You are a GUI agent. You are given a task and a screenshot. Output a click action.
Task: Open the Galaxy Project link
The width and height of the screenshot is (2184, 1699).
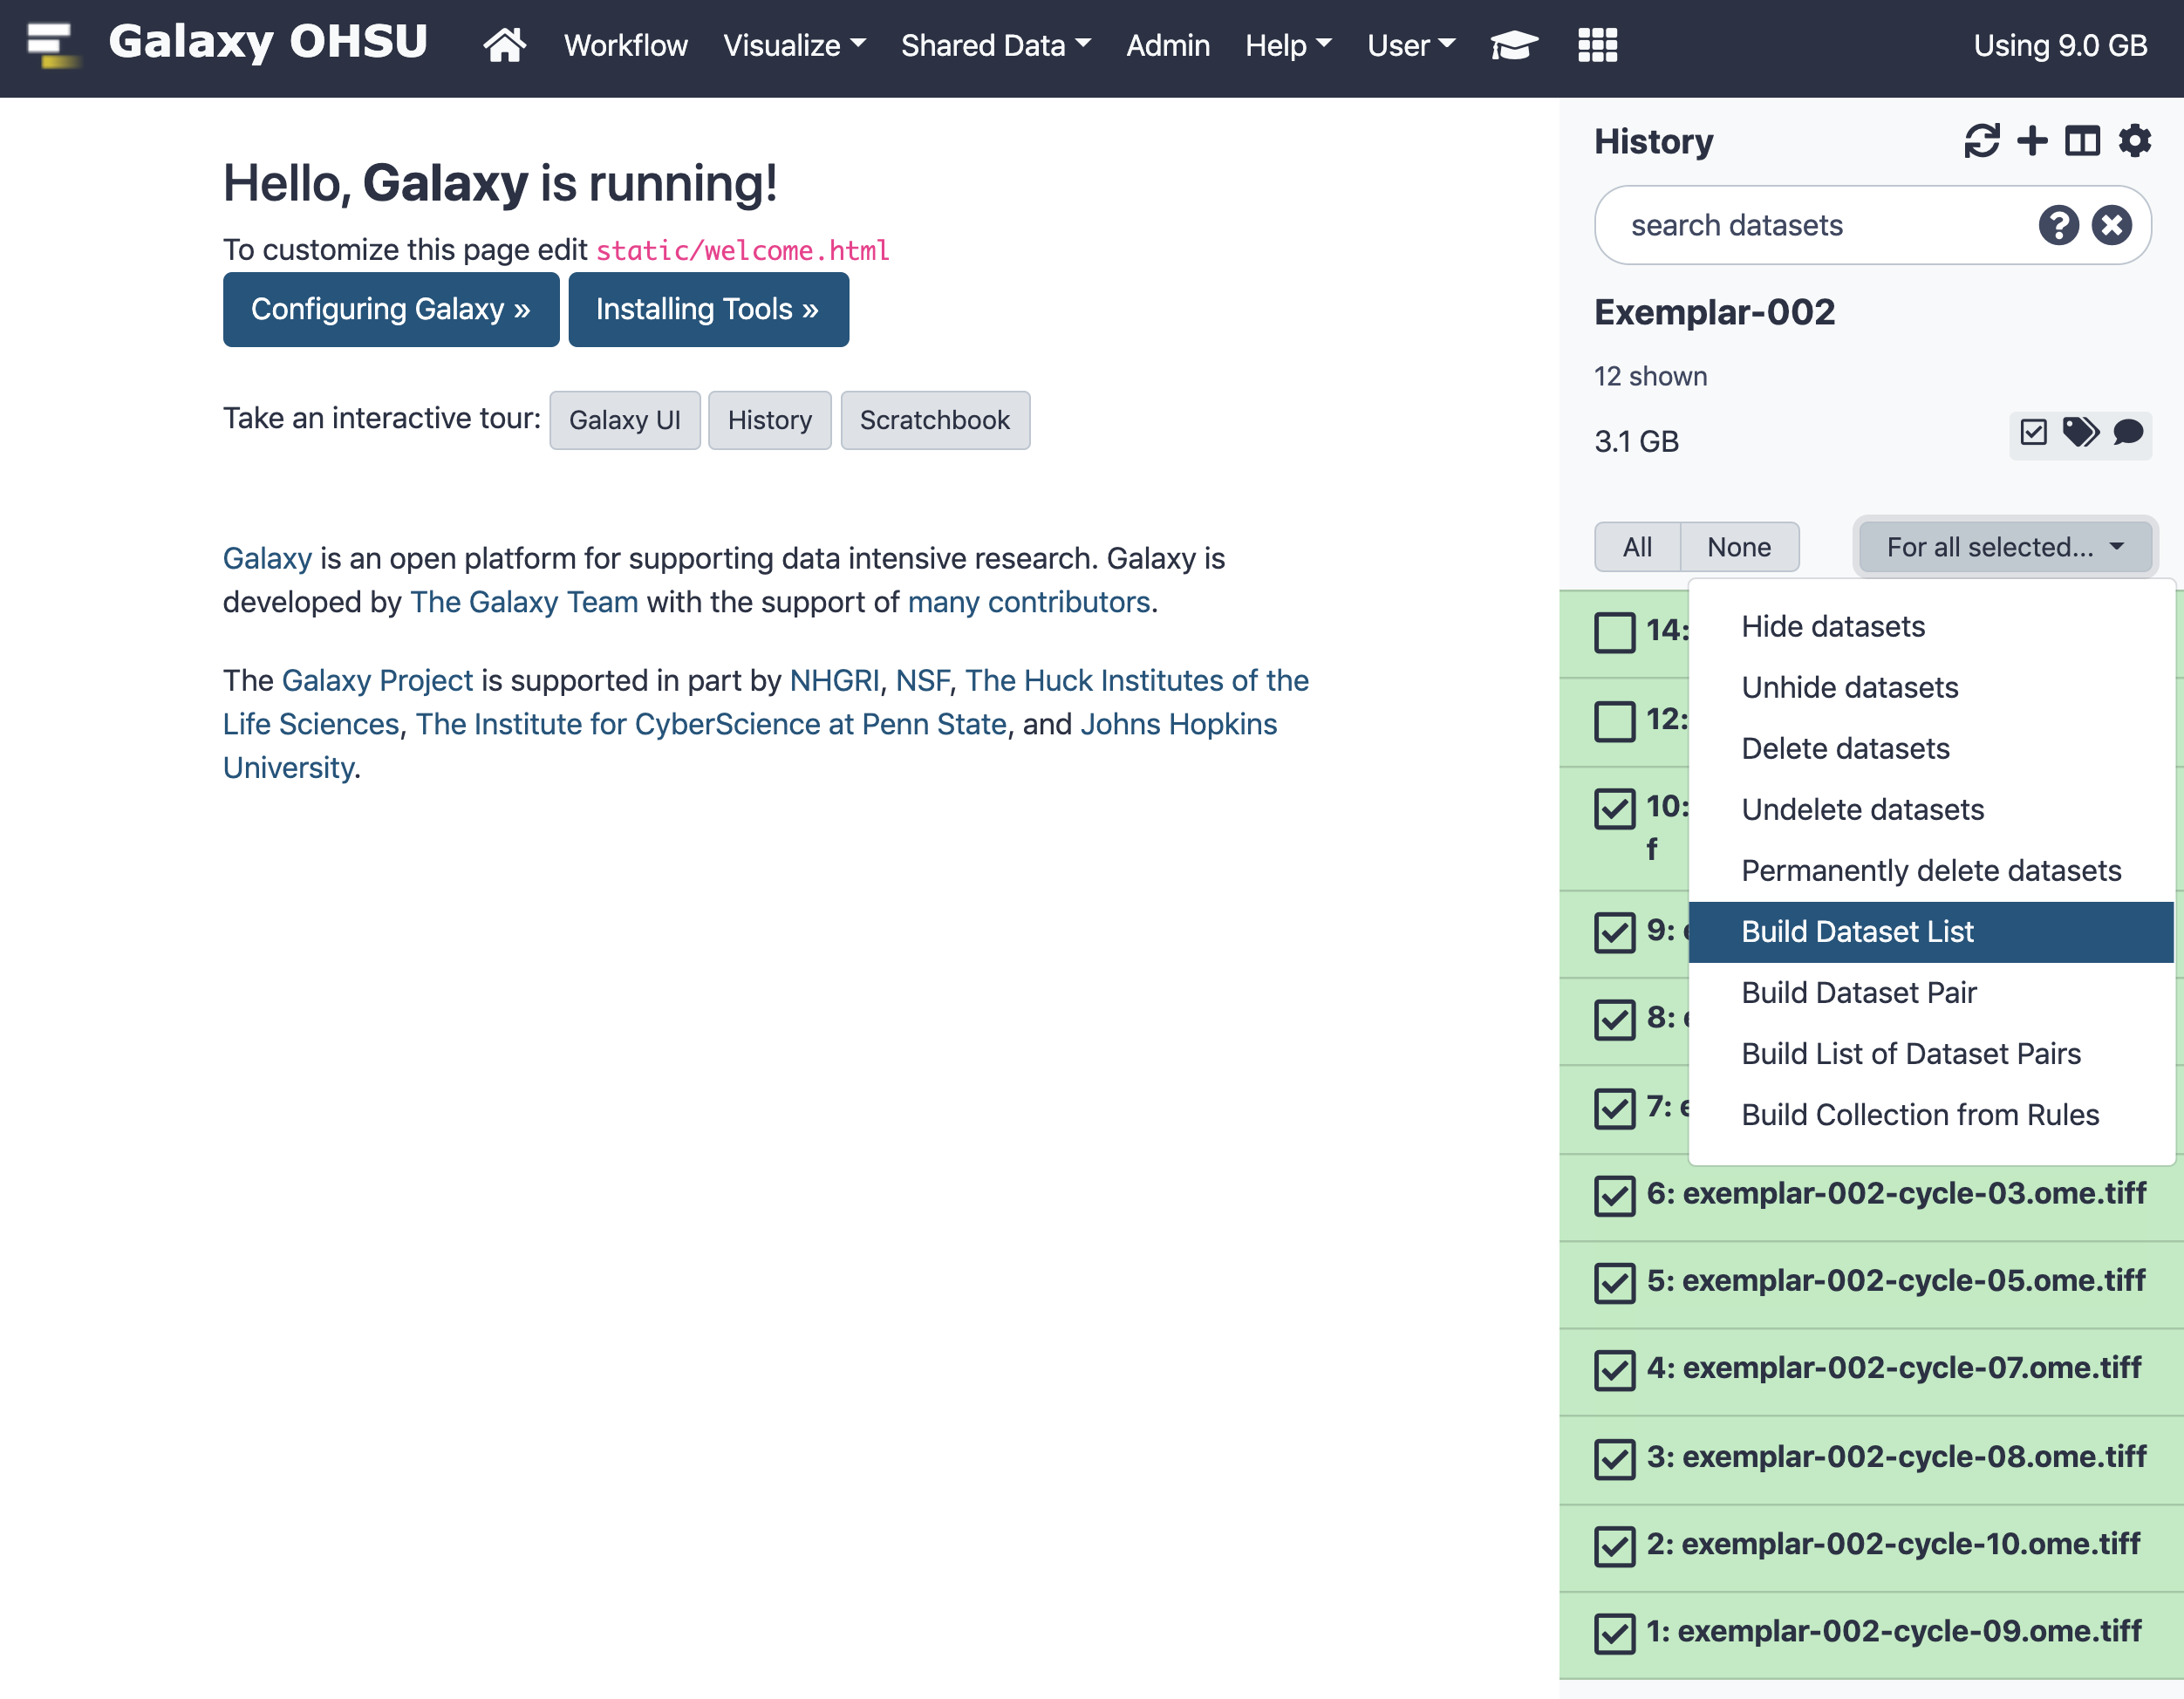point(377,680)
